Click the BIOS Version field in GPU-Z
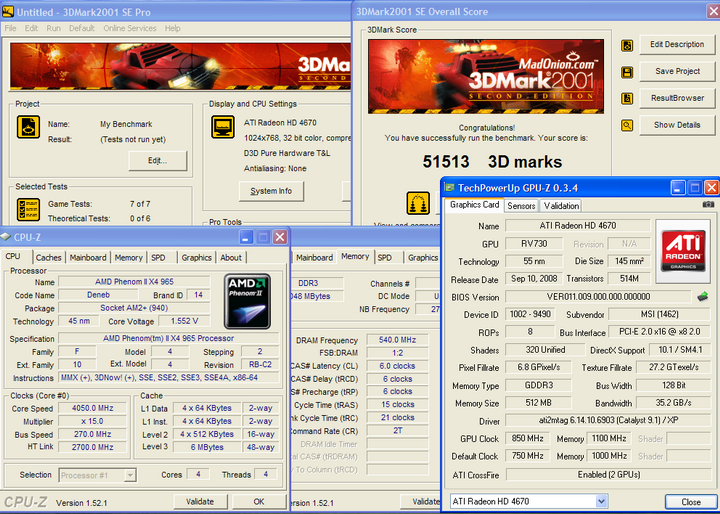 (x=598, y=297)
